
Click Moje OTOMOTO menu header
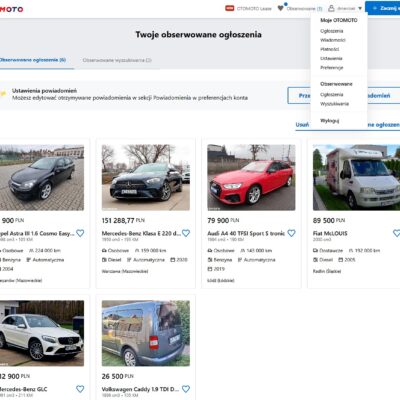[339, 20]
